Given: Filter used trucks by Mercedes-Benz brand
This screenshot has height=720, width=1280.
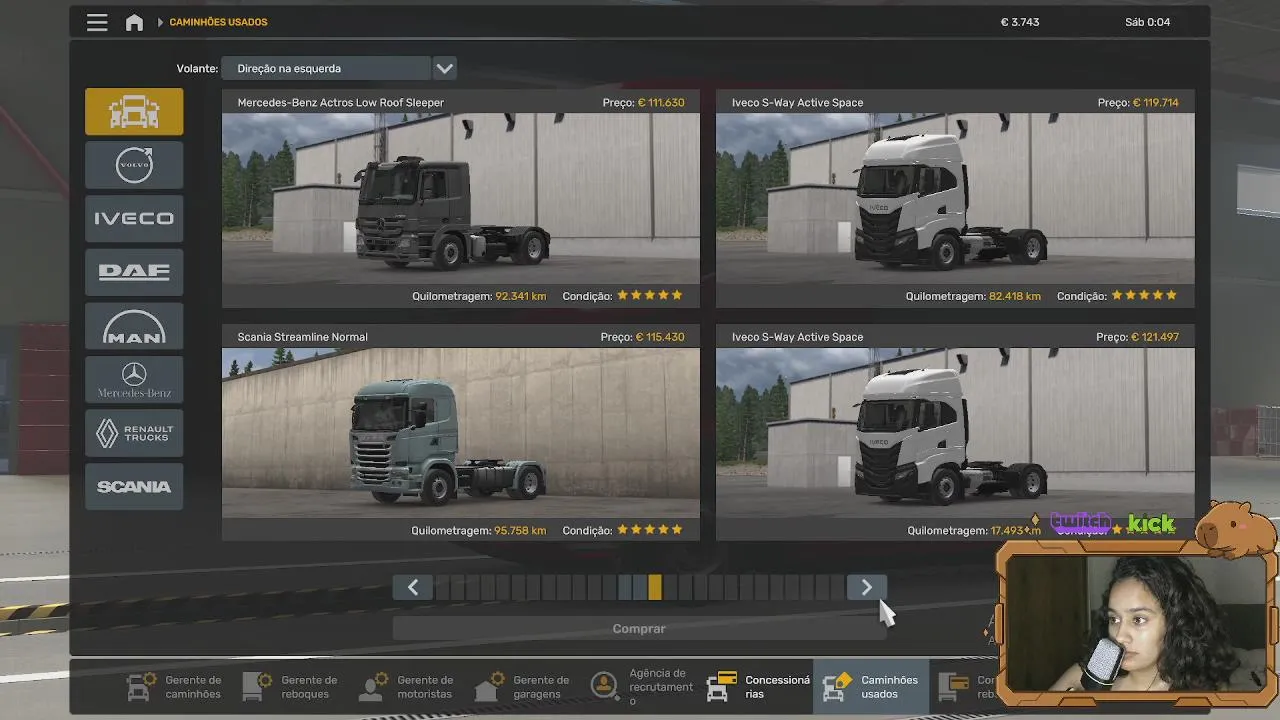Looking at the screenshot, I should 134,380.
